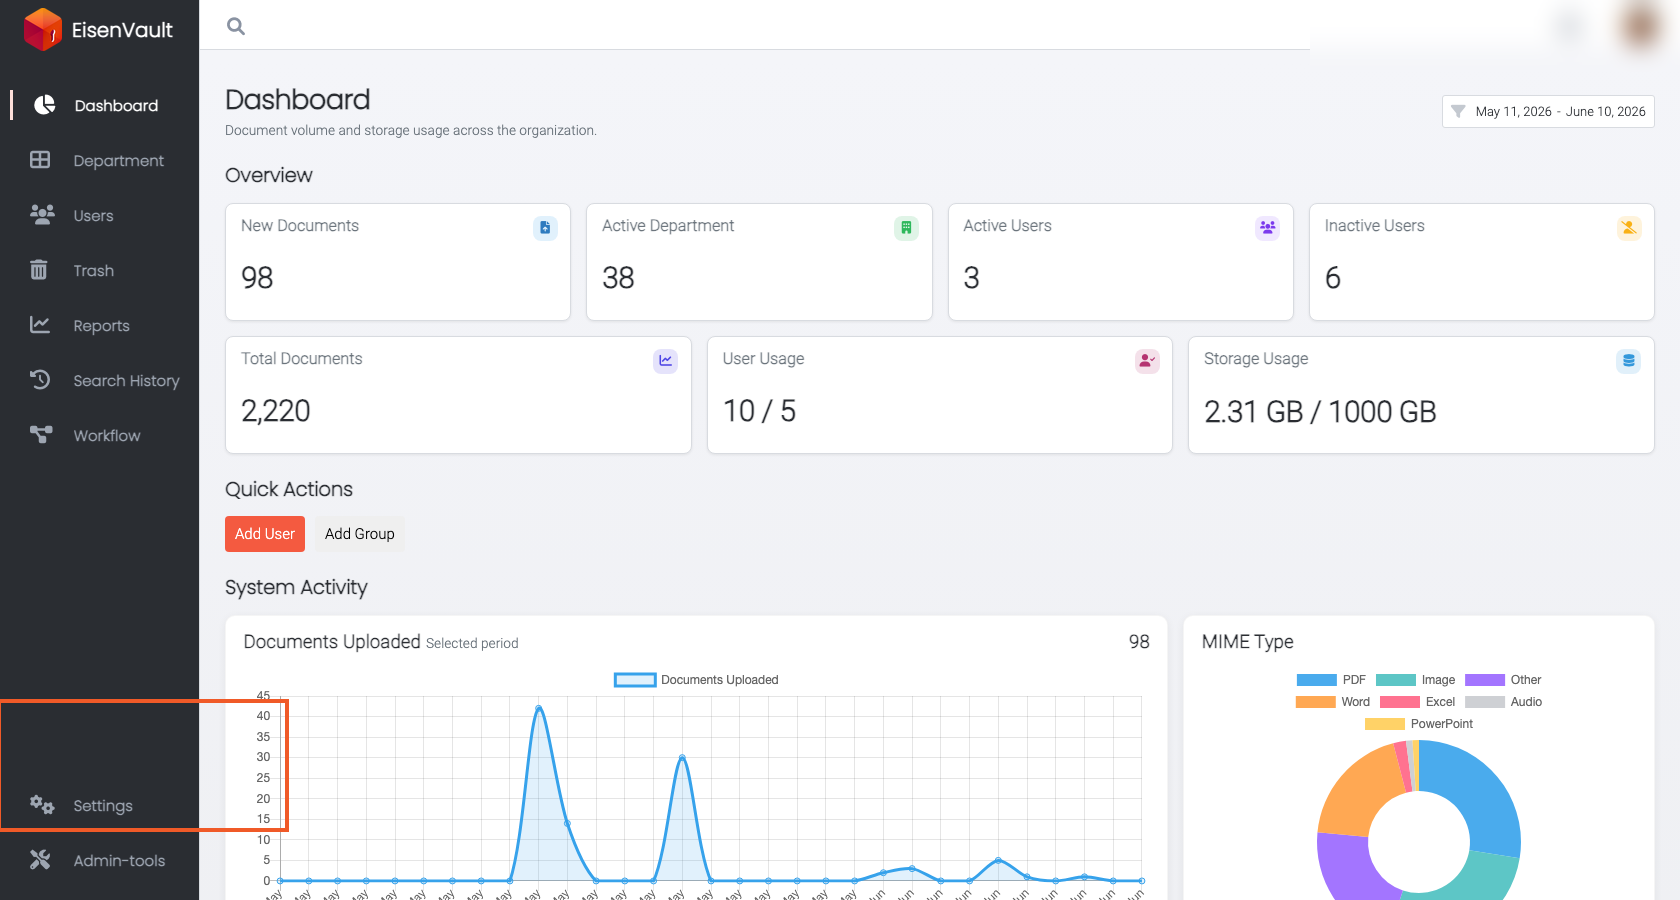Open the date range filter dropdown
This screenshot has width=1680, height=900.
(x=1548, y=111)
